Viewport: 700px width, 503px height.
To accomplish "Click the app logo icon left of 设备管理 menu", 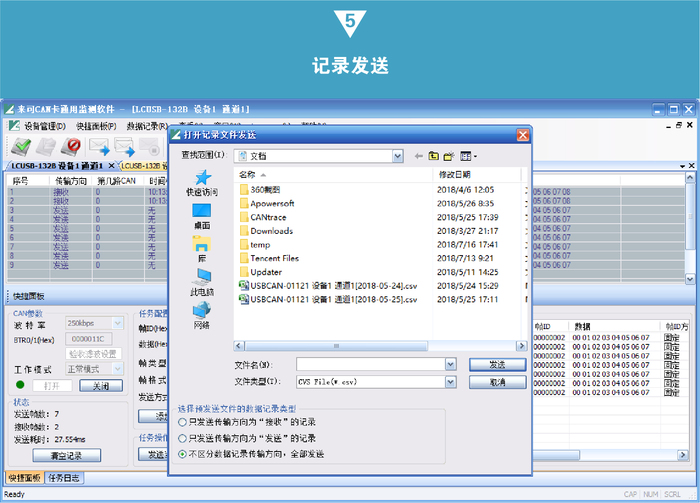I will [14, 126].
